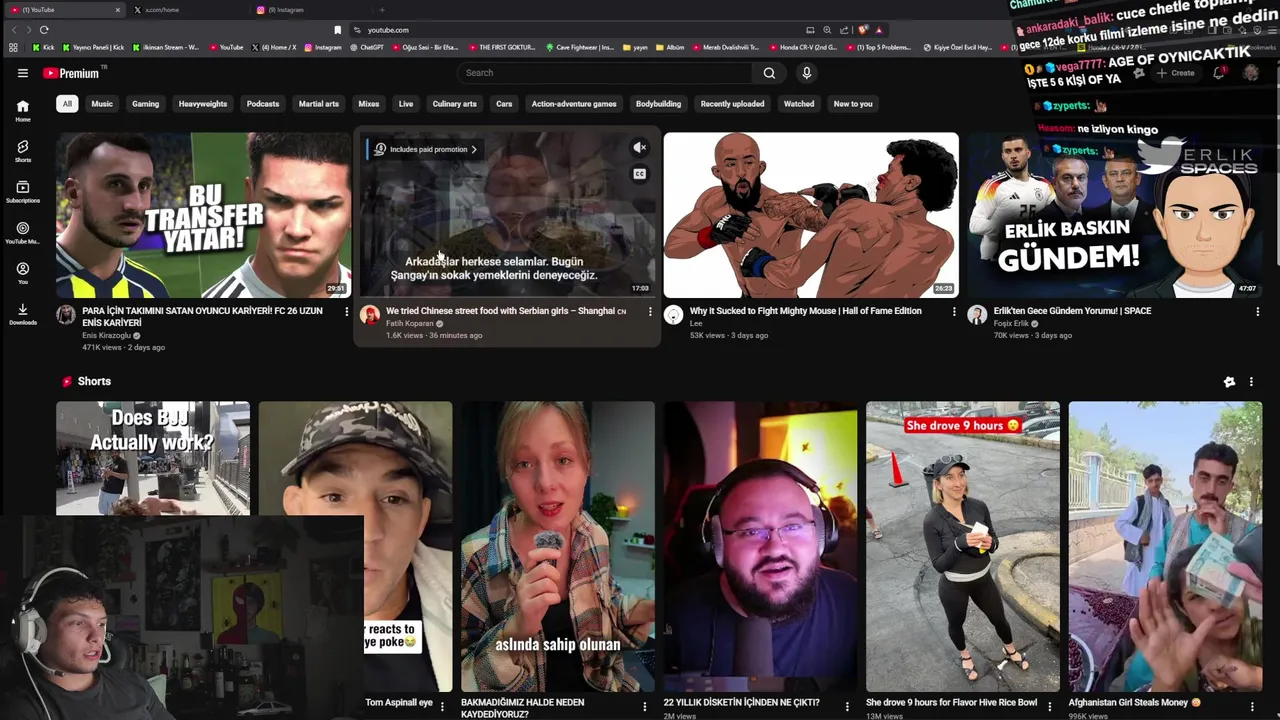The image size is (1280, 720).
Task: Select the Heavyweights filter chip
Action: point(203,104)
